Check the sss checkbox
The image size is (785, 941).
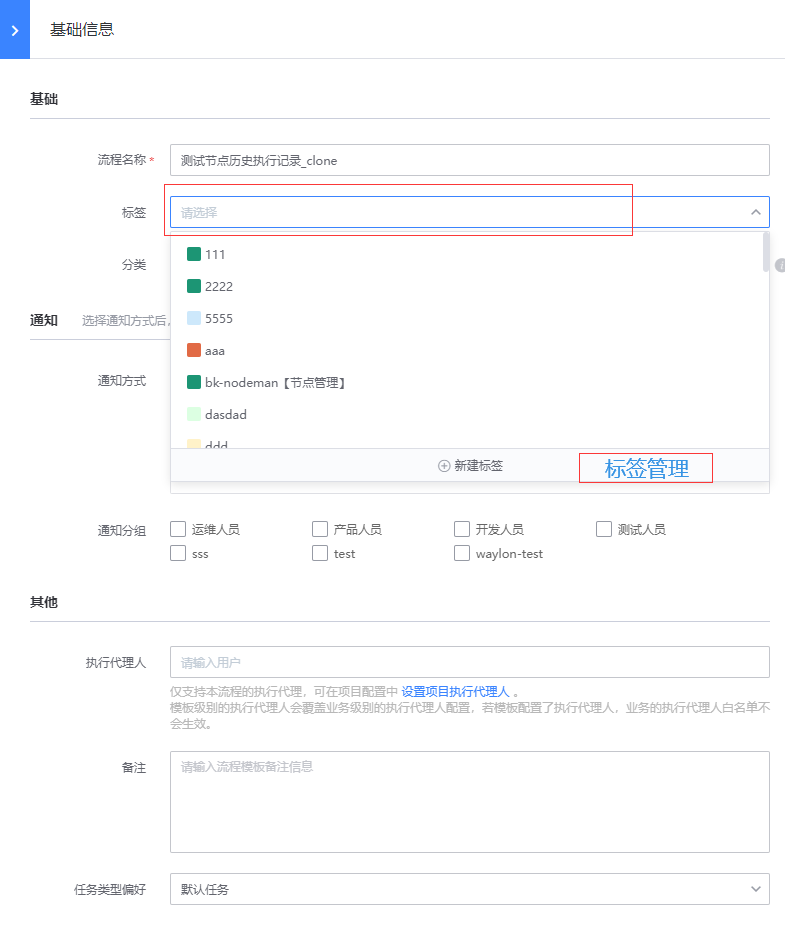click(177, 553)
